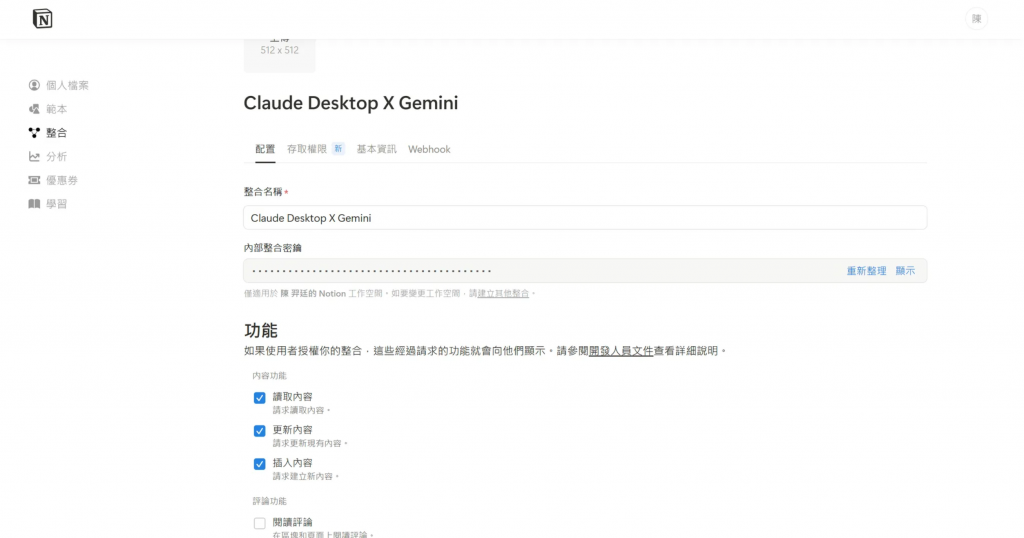Switch to the 基本資訊 tab
The height and width of the screenshot is (538, 1024).
[x=376, y=150]
